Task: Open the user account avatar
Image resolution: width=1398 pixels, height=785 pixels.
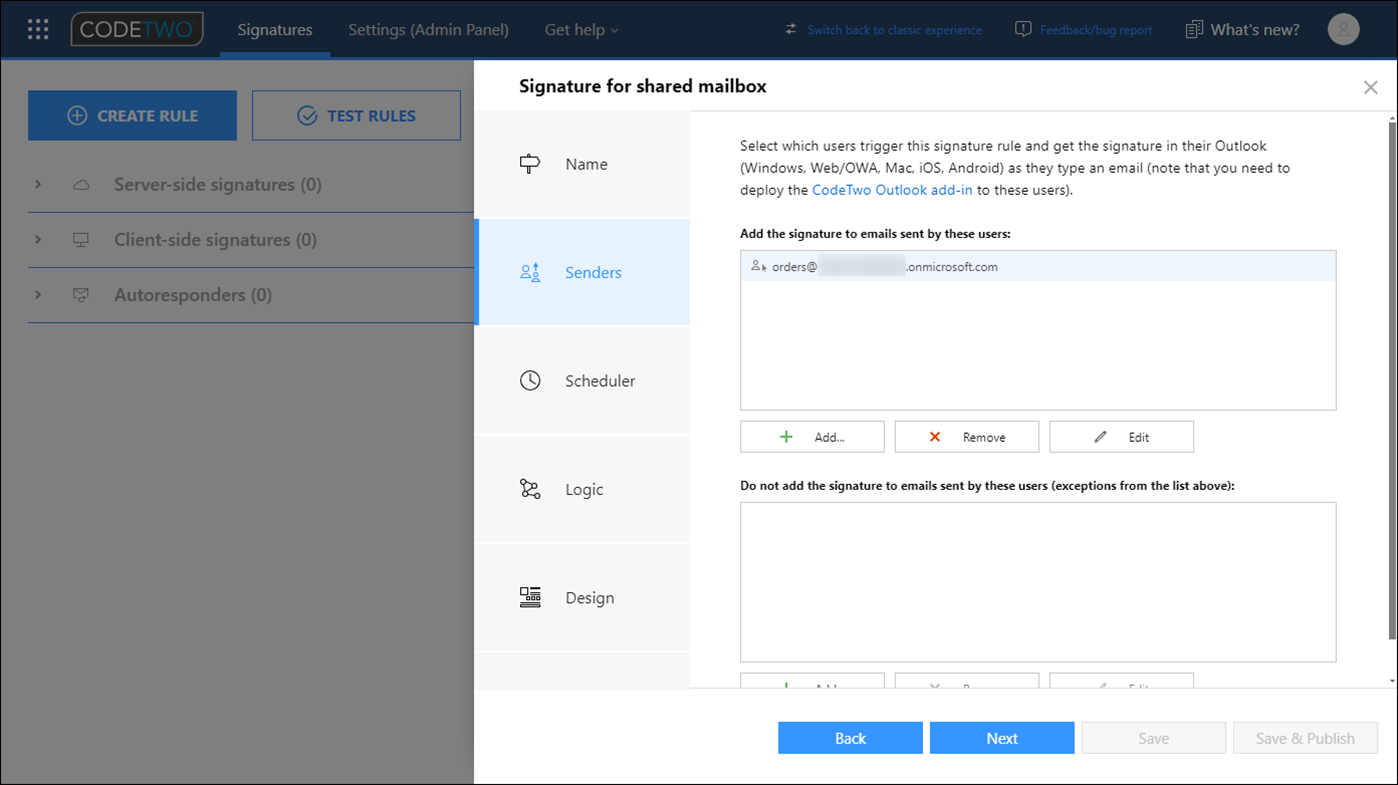Action: coord(1343,29)
